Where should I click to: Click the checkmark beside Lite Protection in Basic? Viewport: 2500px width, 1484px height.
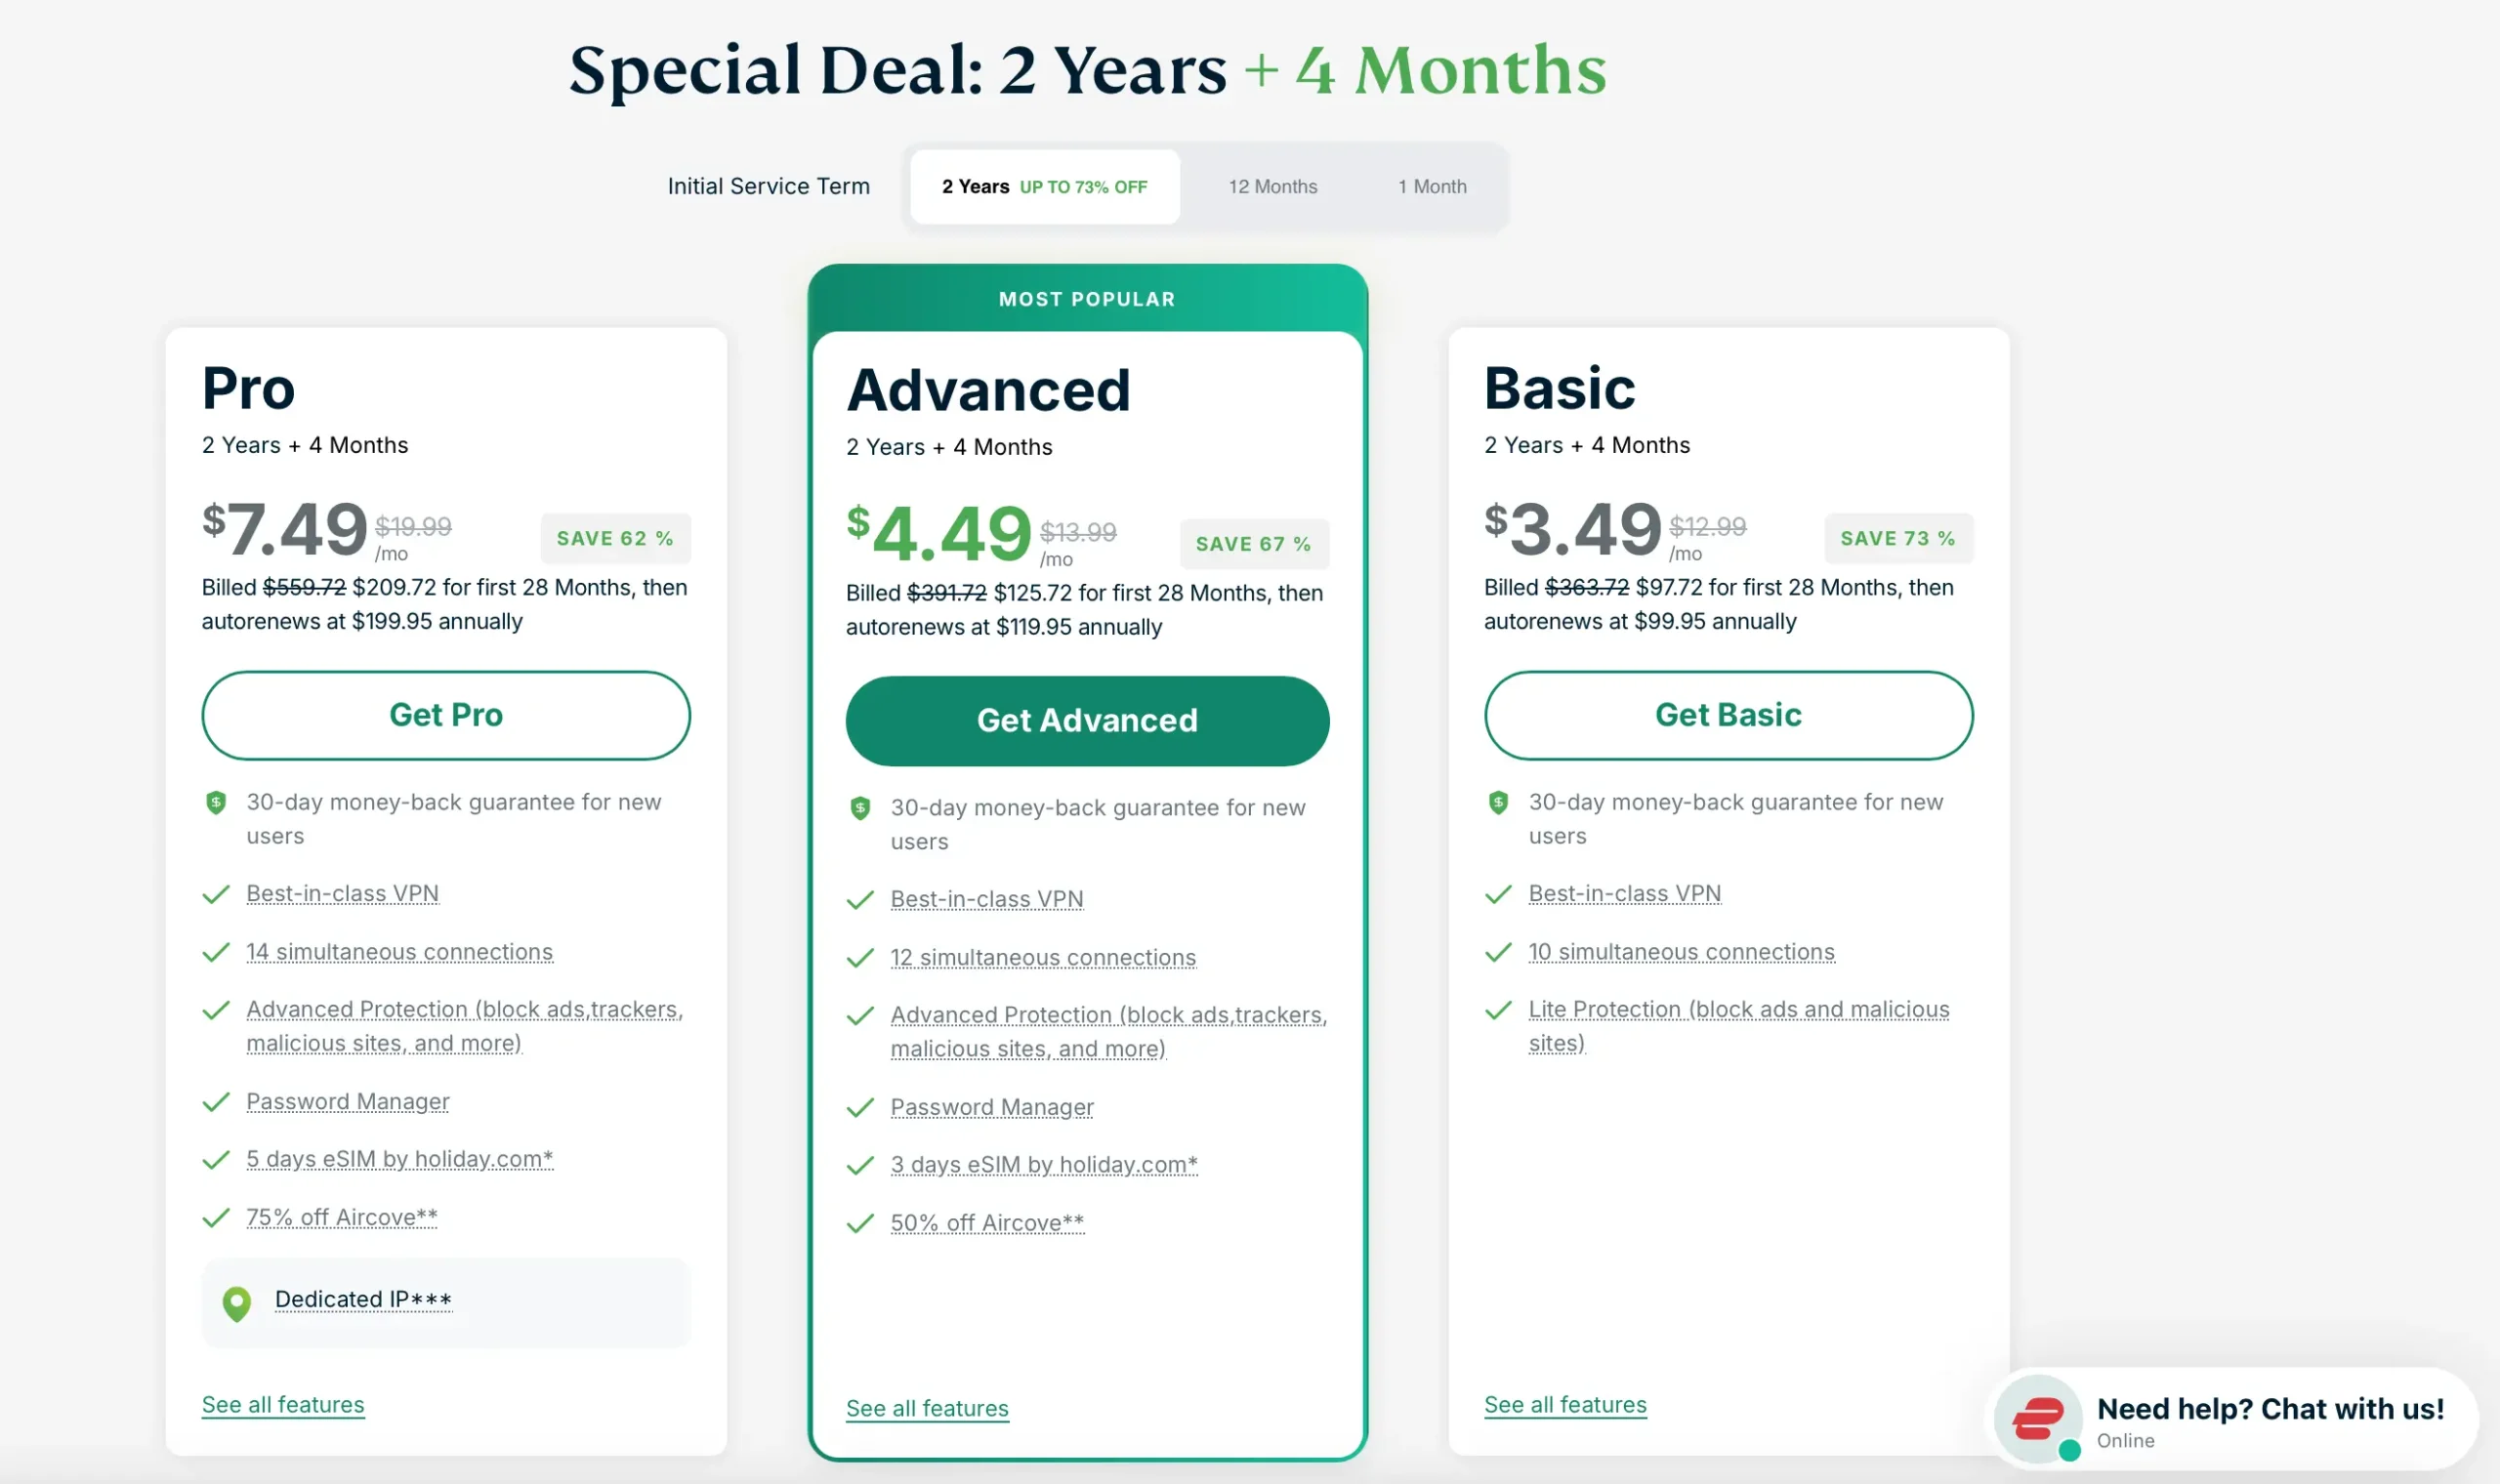coord(1497,1010)
